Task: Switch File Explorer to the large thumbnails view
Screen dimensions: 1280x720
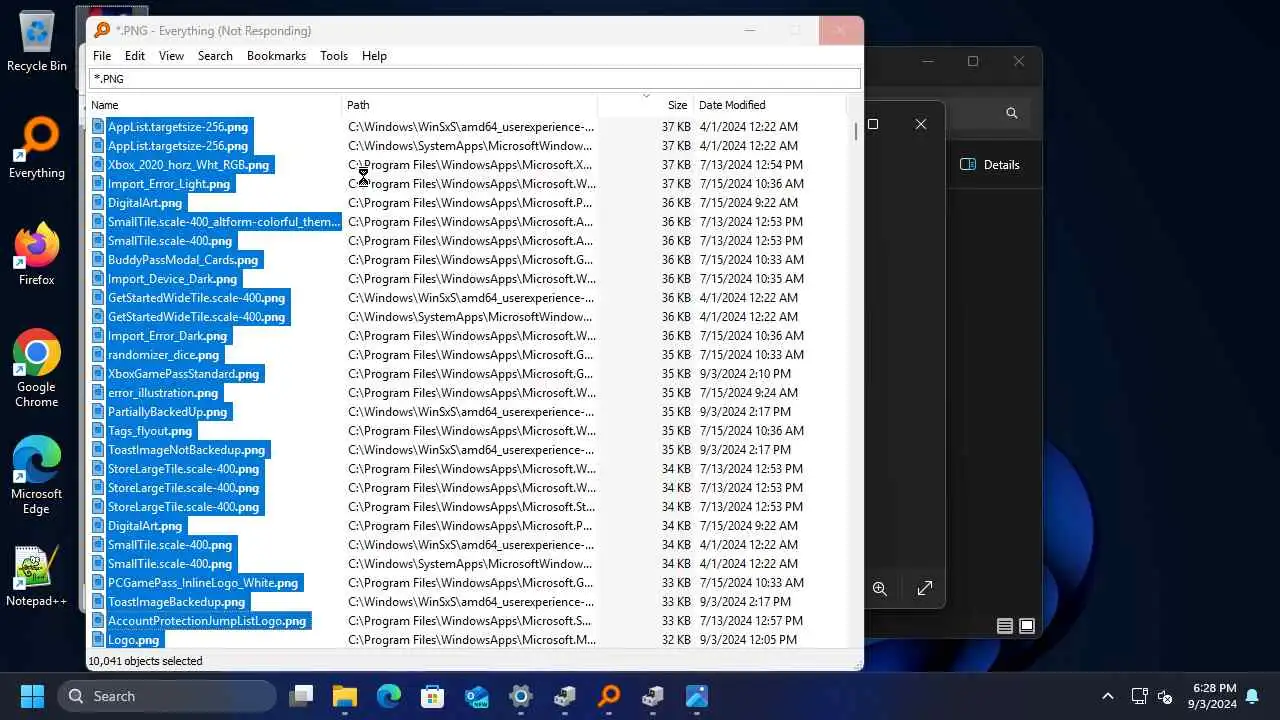Action: [1026, 626]
